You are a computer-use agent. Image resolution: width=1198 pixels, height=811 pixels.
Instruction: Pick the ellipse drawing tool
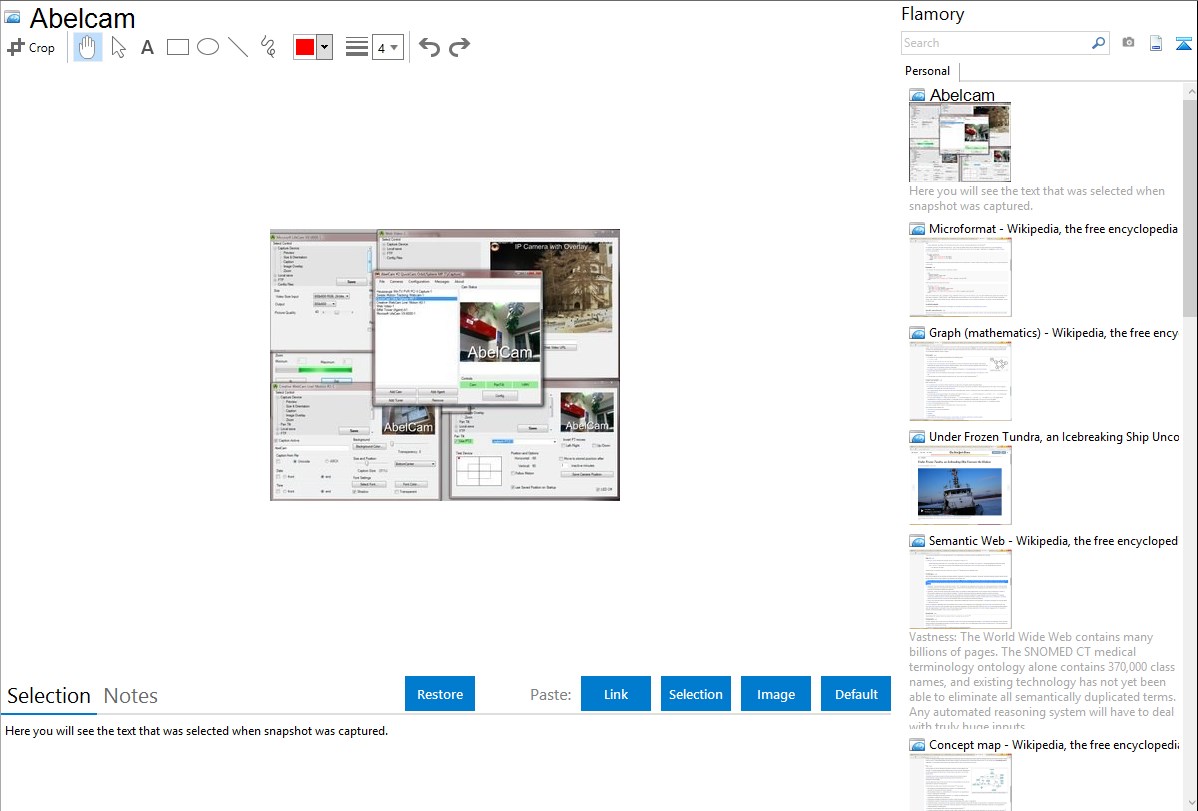coord(208,47)
